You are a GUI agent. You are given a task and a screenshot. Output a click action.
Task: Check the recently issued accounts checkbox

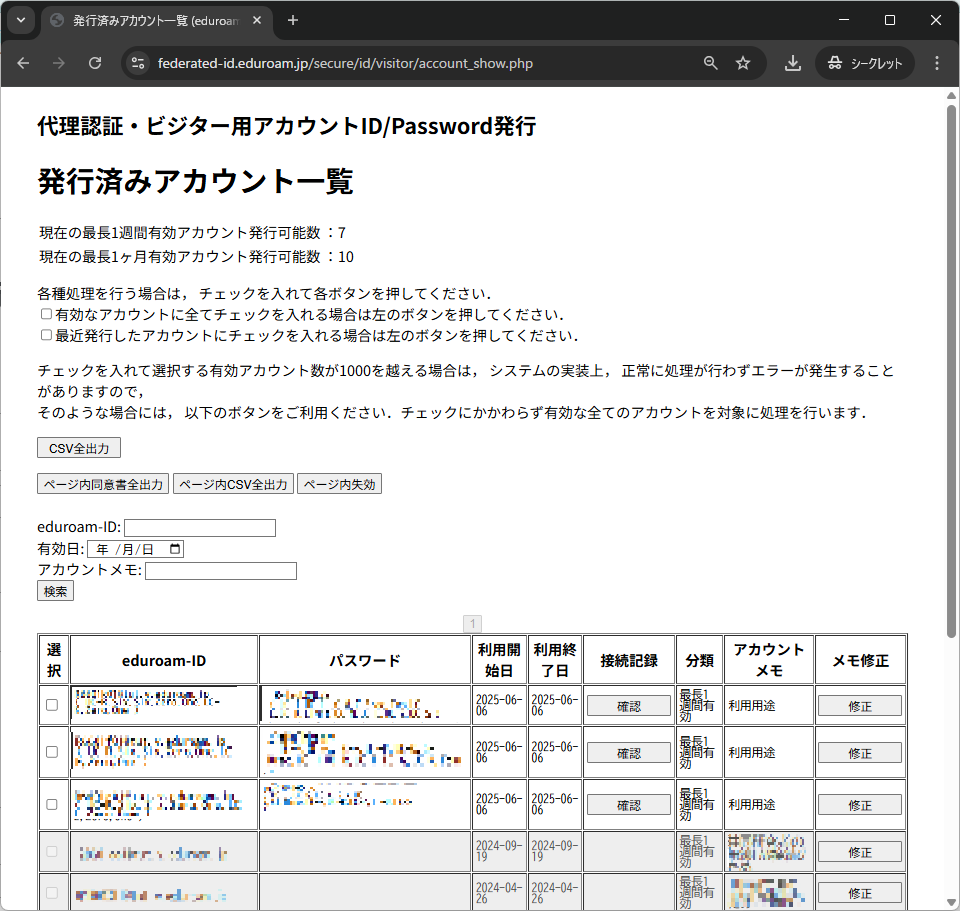(x=46, y=336)
